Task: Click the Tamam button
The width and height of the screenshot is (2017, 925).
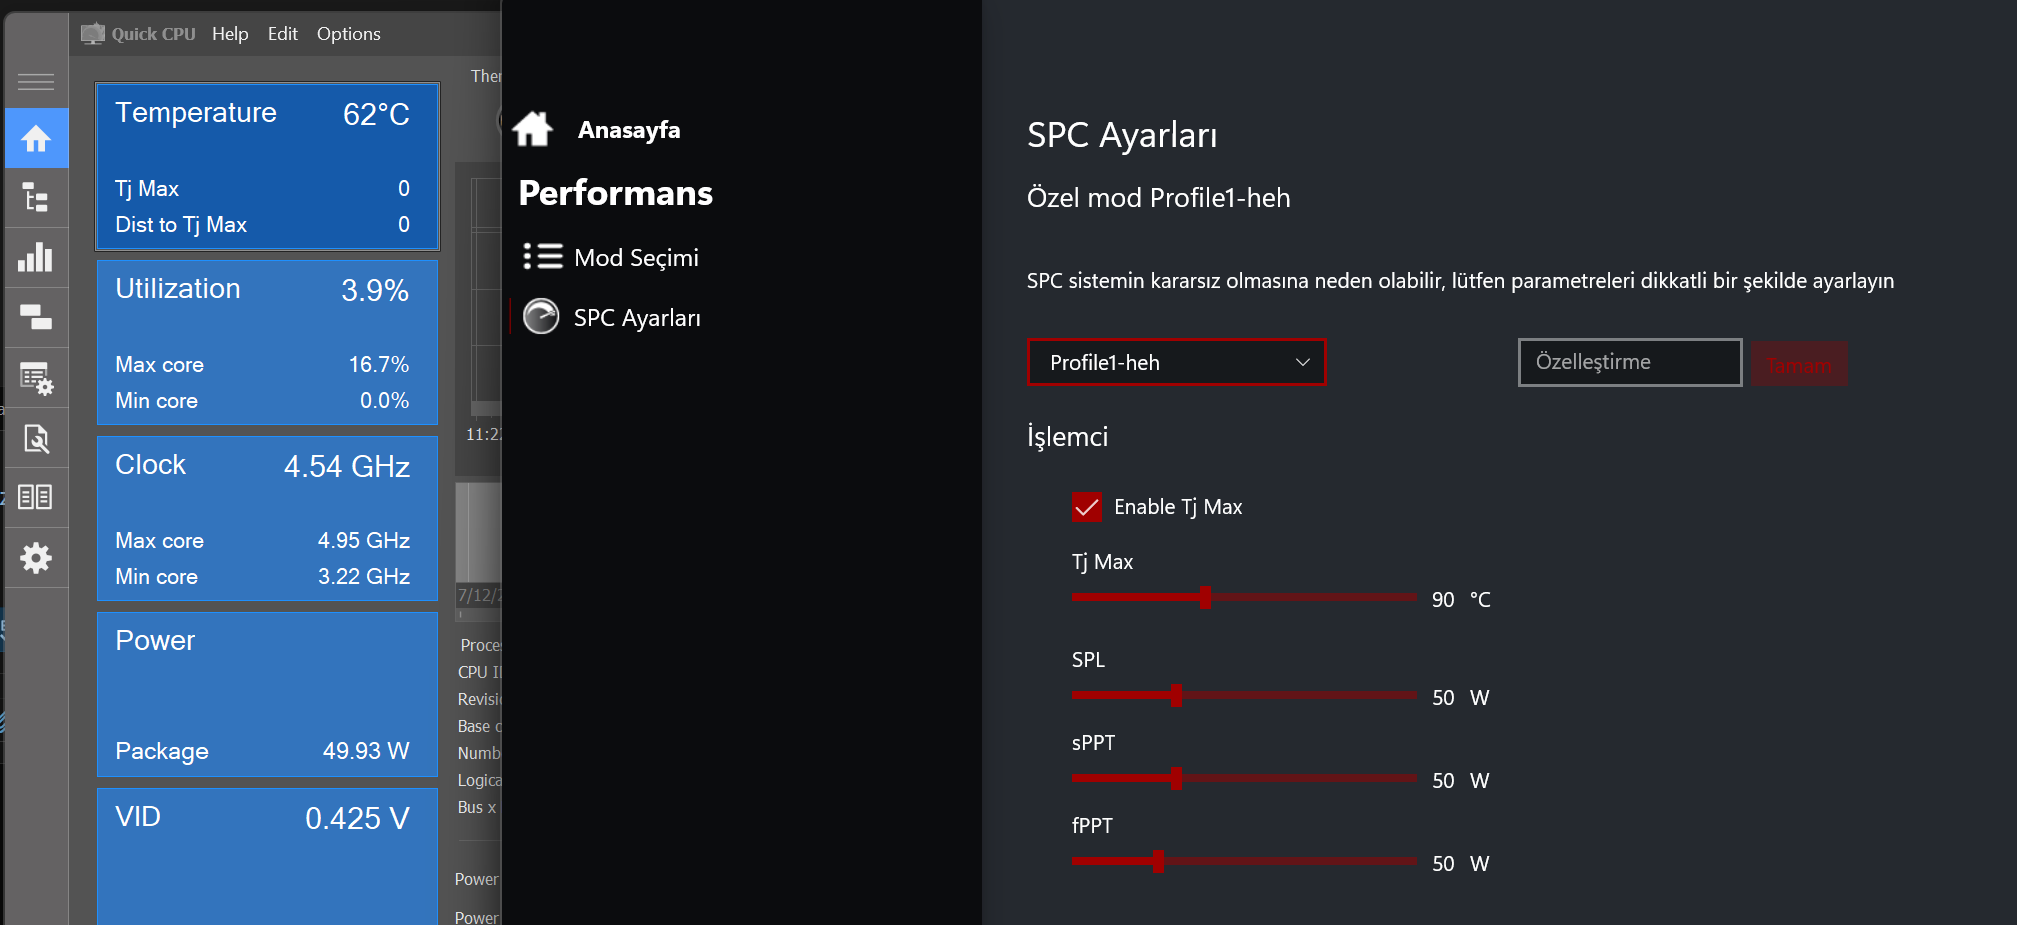Action: tap(1799, 365)
